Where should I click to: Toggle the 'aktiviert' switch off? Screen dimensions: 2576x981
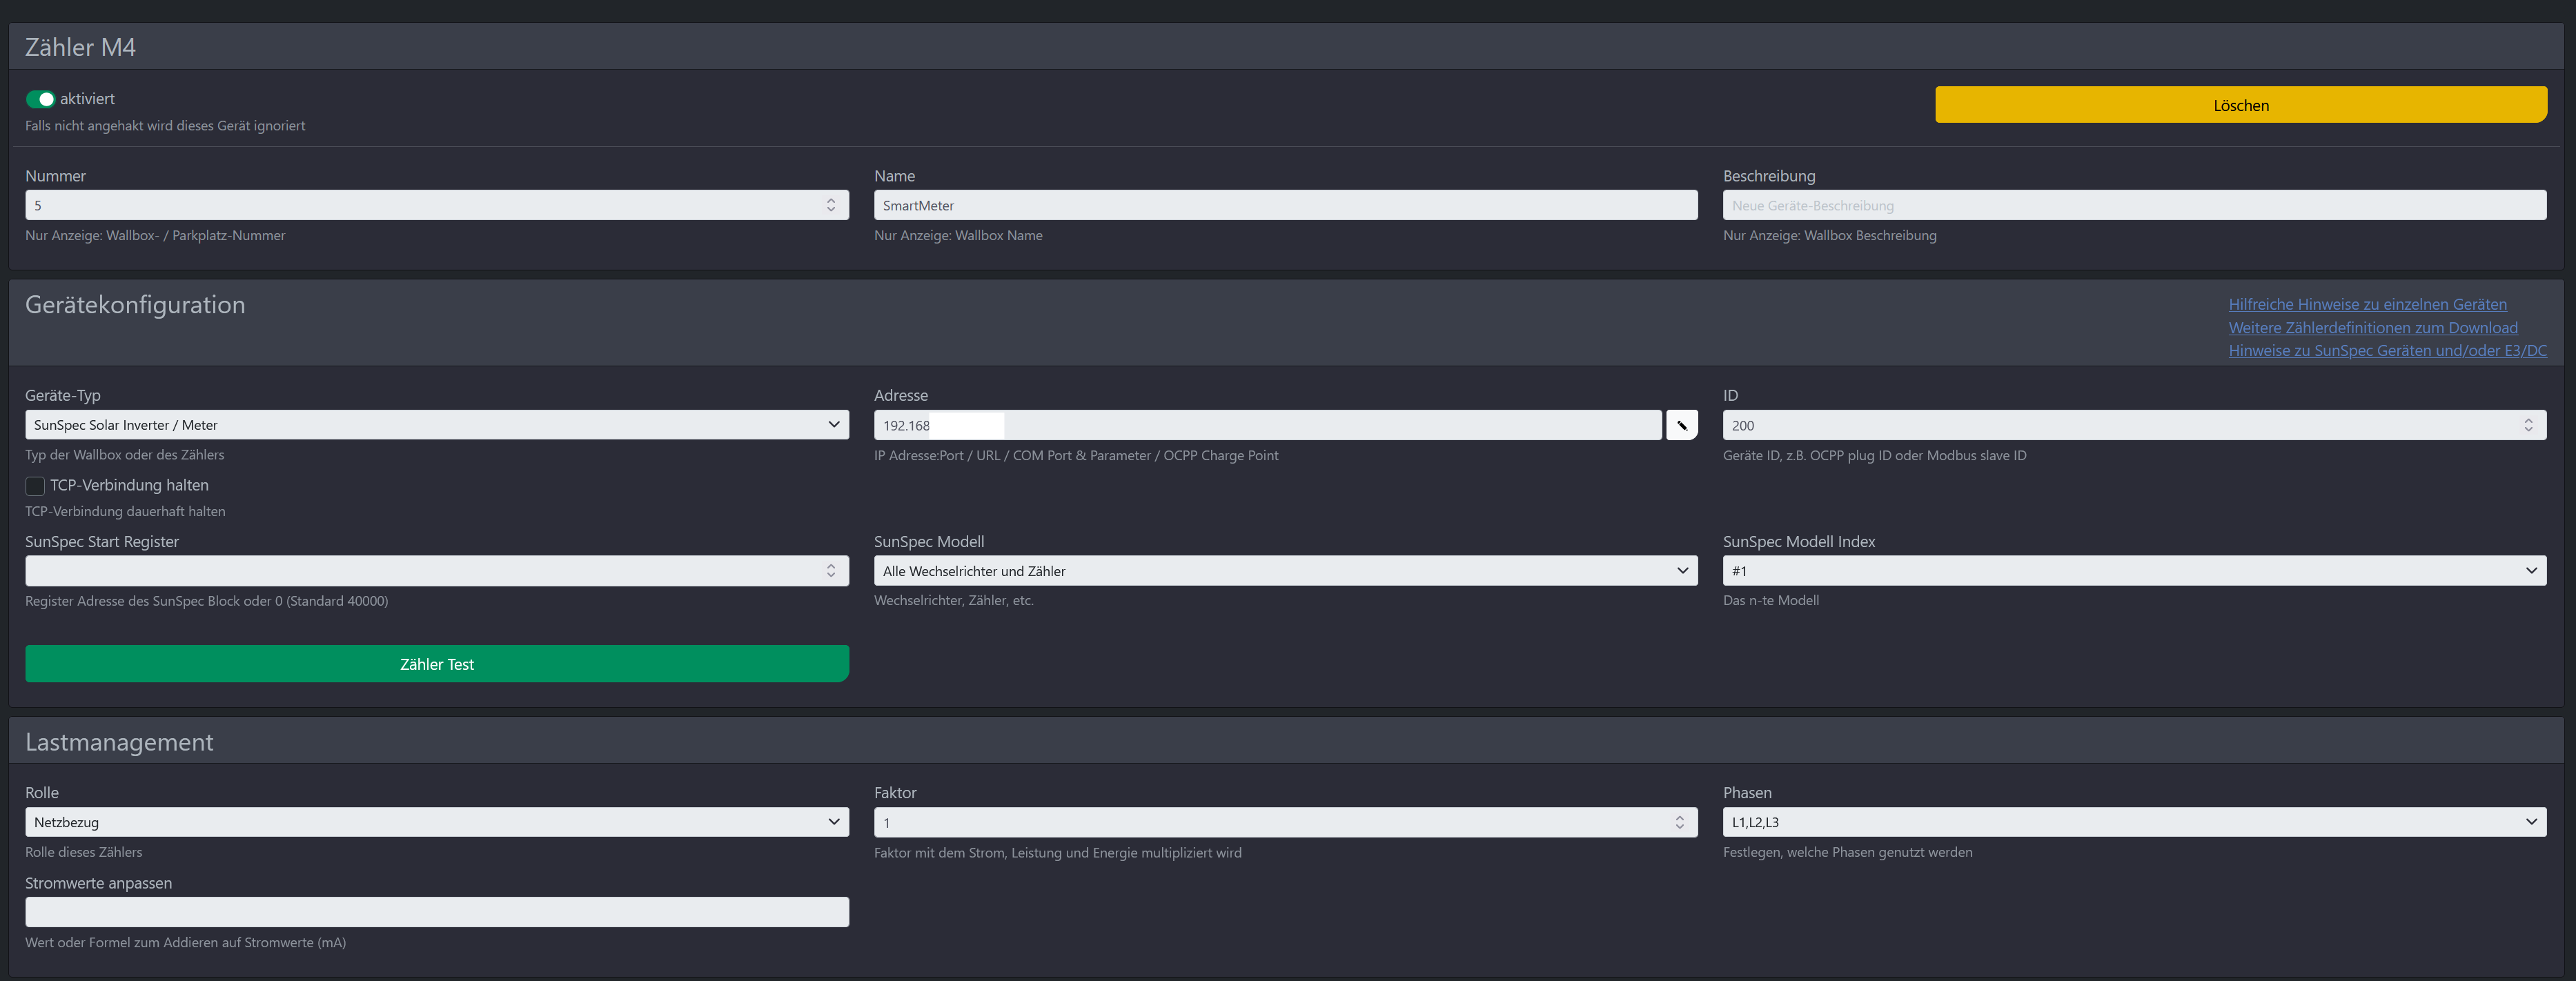coord(40,99)
